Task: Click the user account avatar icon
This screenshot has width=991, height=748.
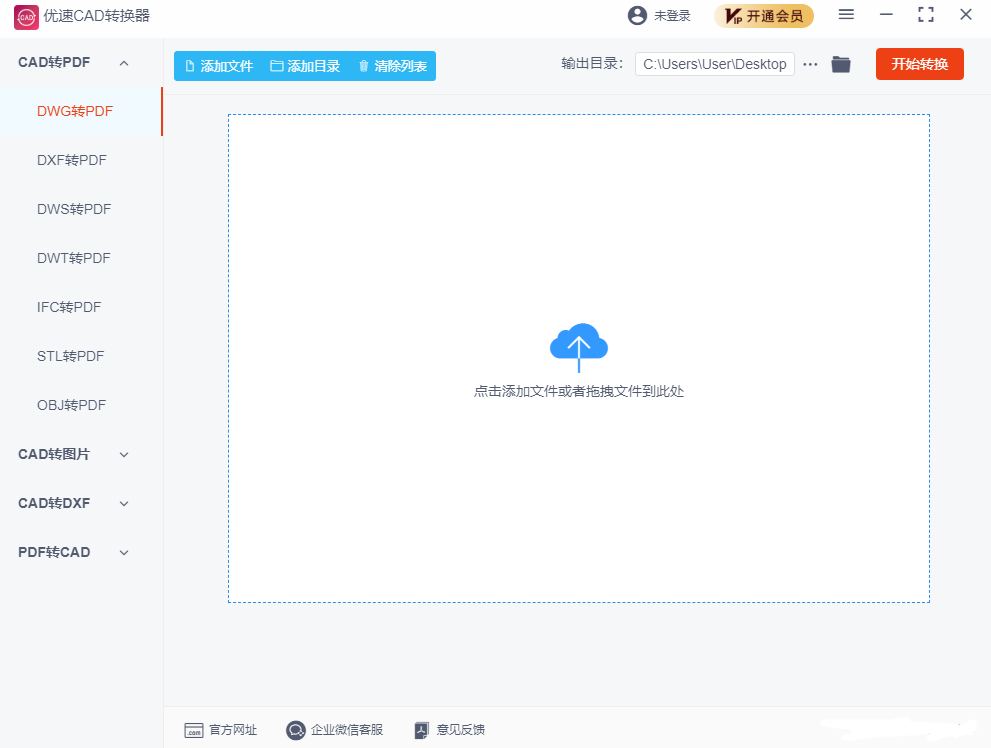Action: point(637,15)
